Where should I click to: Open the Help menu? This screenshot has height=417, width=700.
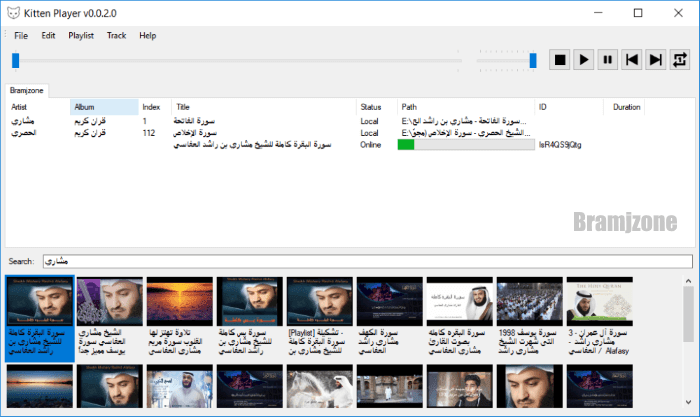147,36
